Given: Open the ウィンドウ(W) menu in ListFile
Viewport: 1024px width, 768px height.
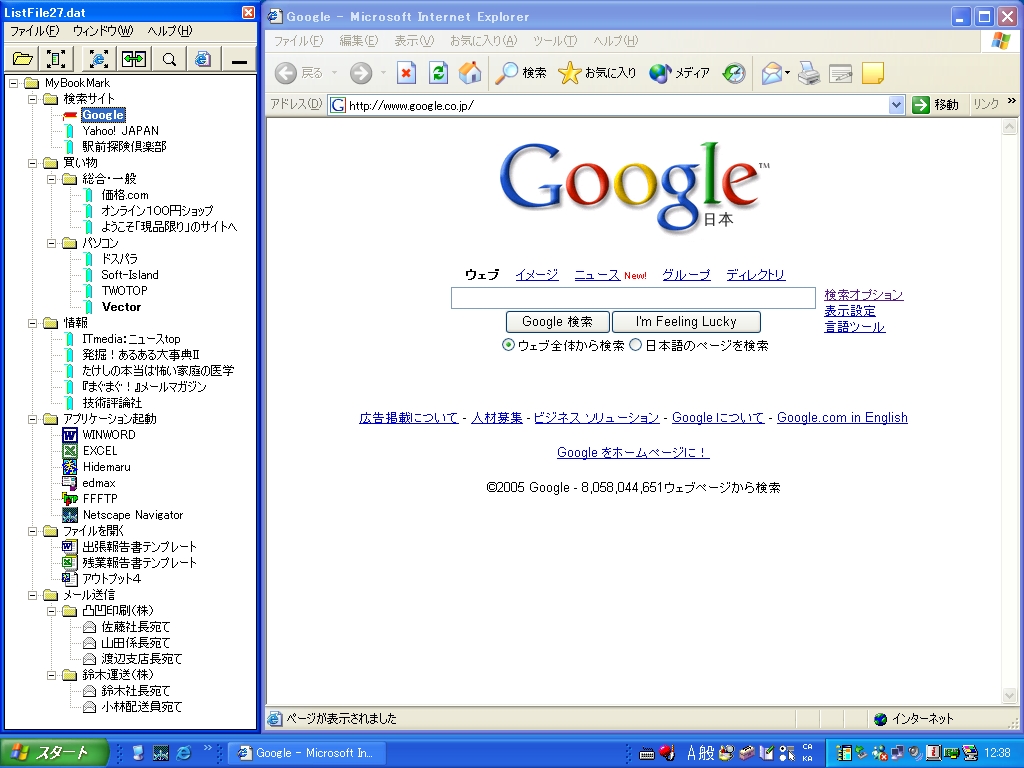Looking at the screenshot, I should point(103,31).
